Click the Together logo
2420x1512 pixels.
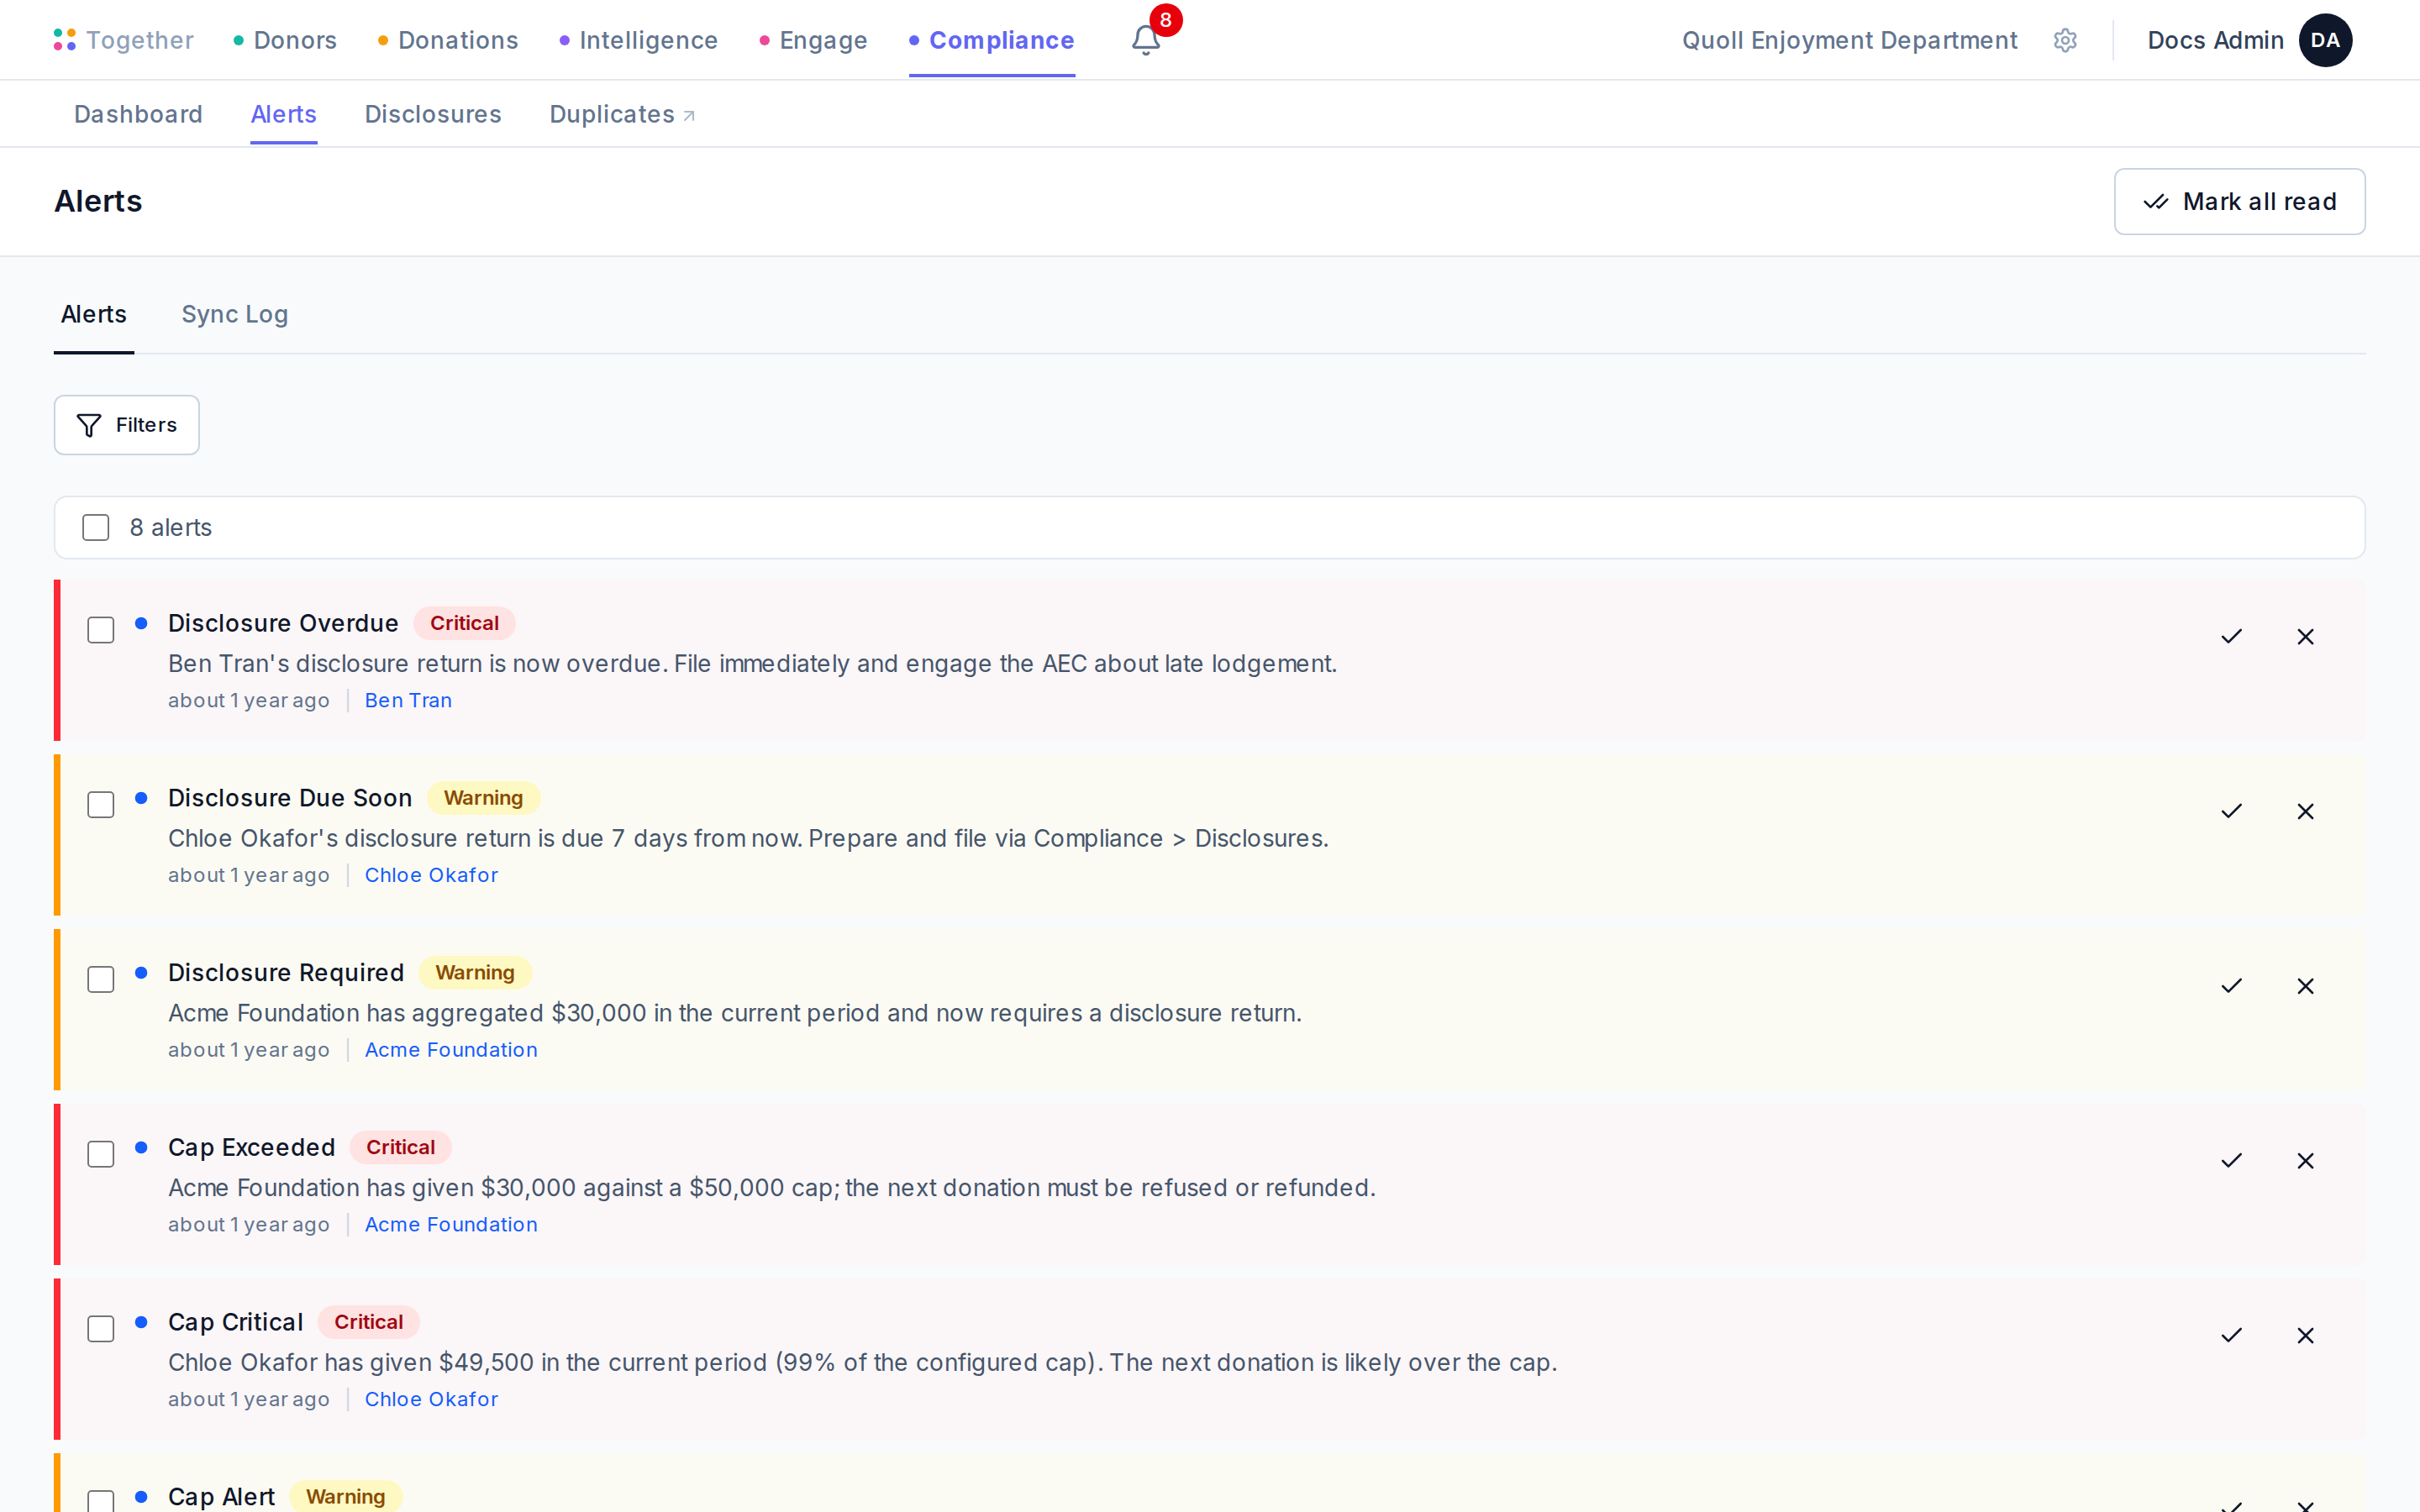65,40
